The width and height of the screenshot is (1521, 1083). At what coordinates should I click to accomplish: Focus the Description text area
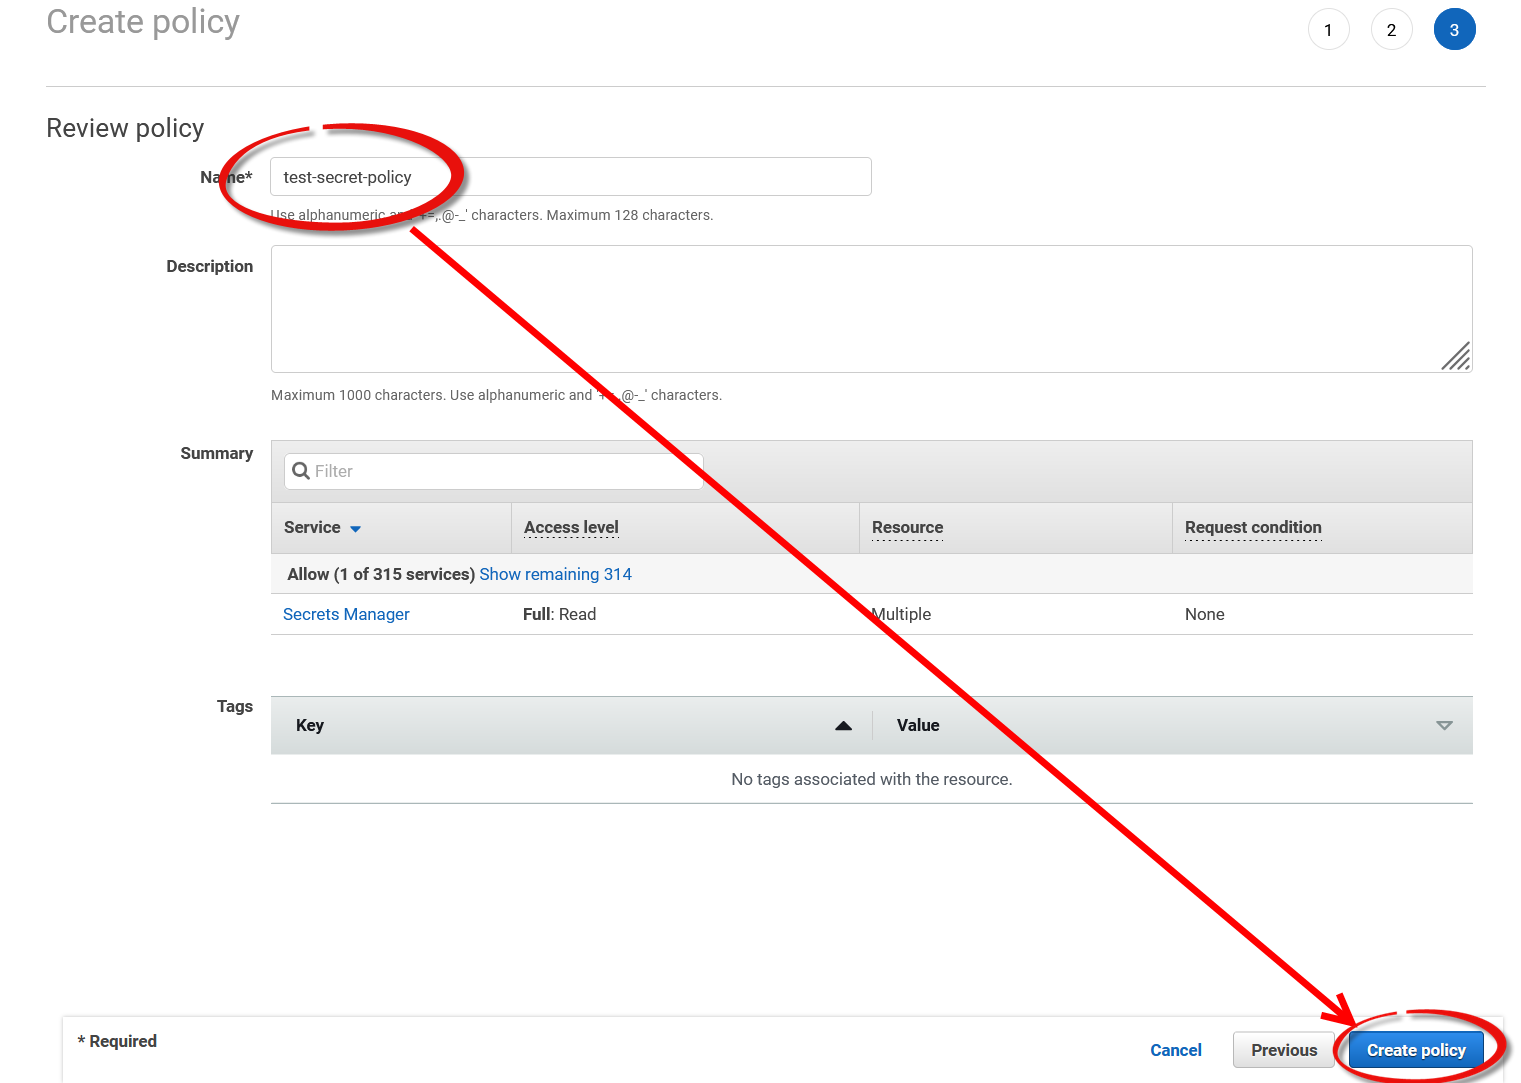[870, 309]
